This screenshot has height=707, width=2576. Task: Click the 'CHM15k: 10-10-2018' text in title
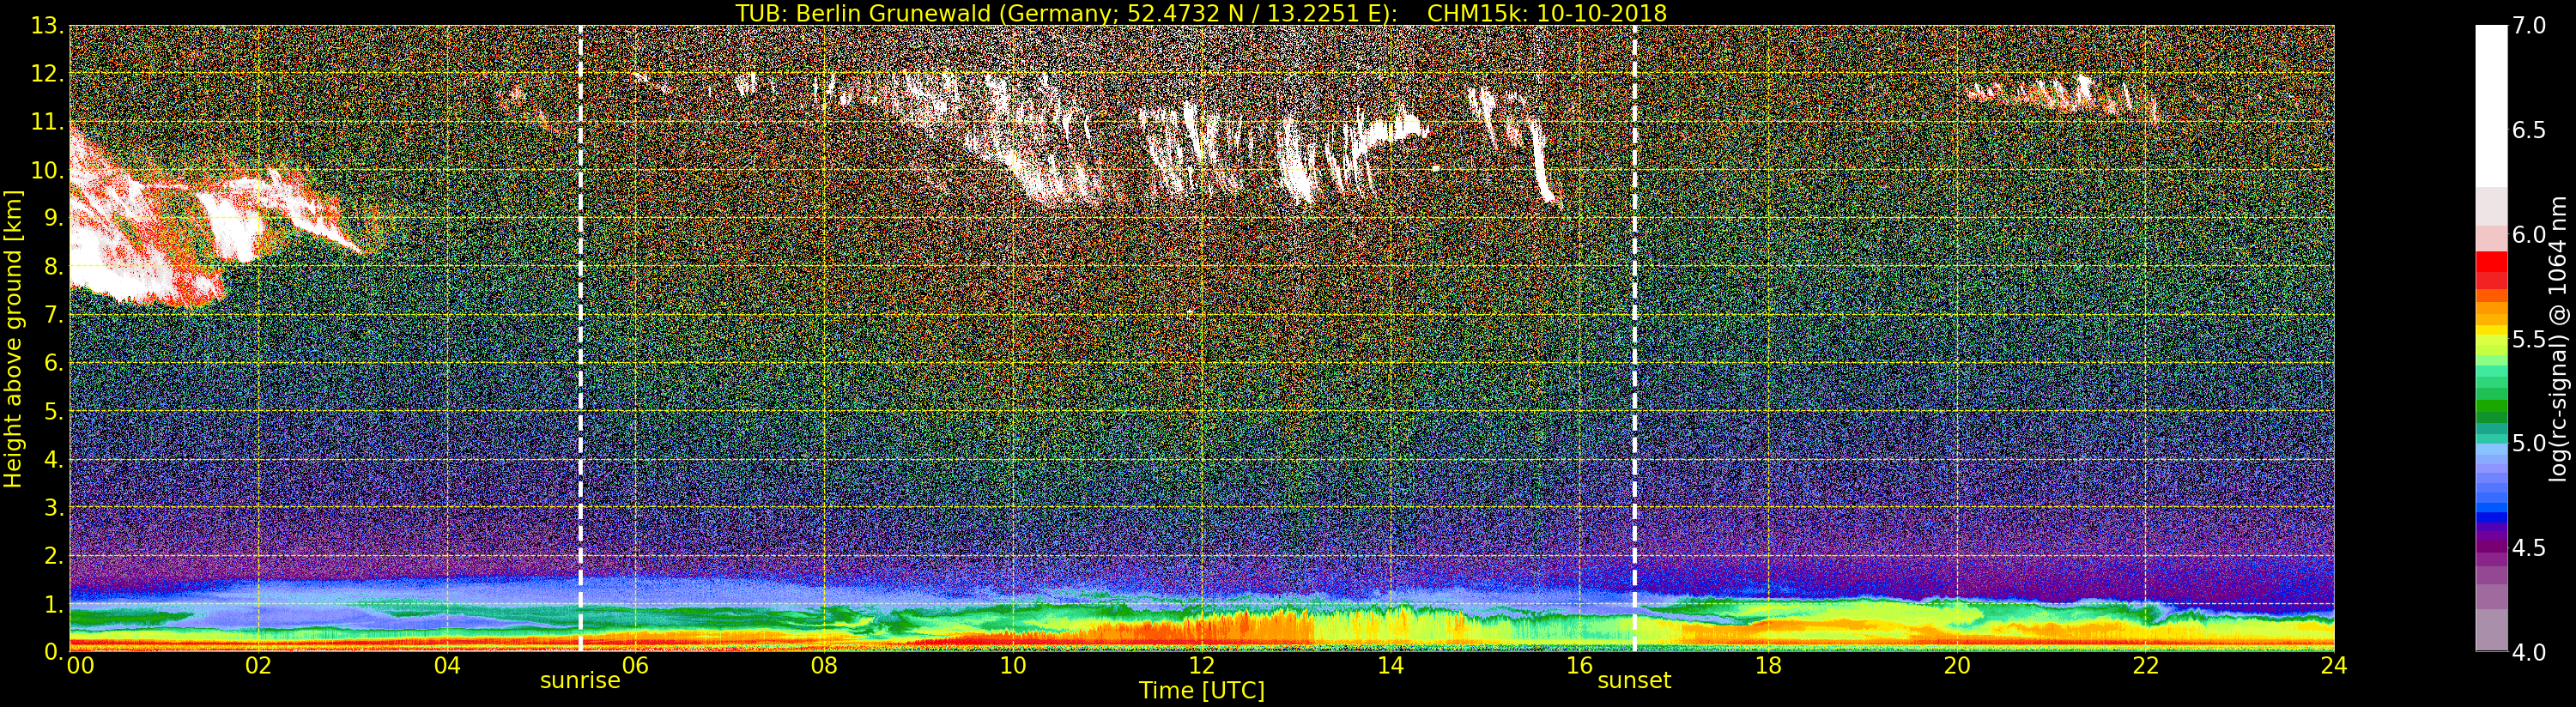click(1546, 13)
